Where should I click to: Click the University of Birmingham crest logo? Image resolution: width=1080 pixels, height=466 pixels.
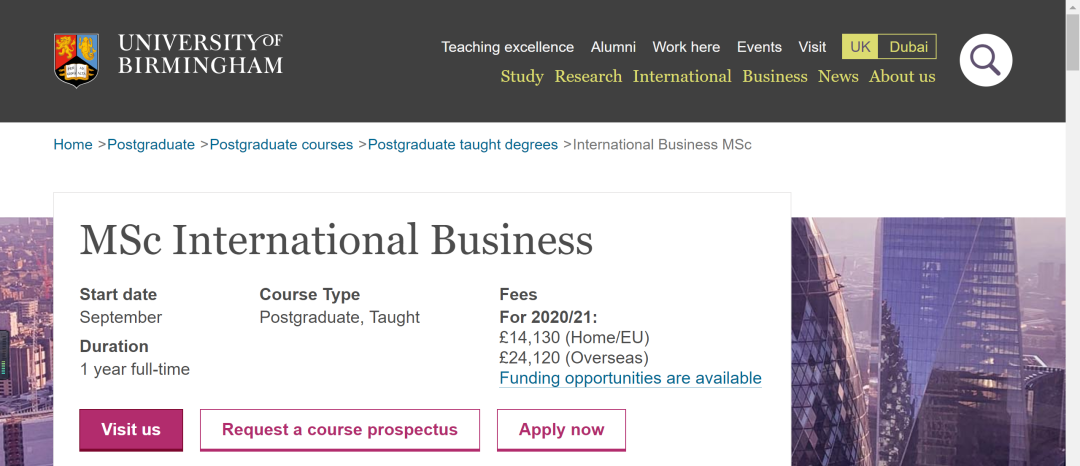point(76,61)
